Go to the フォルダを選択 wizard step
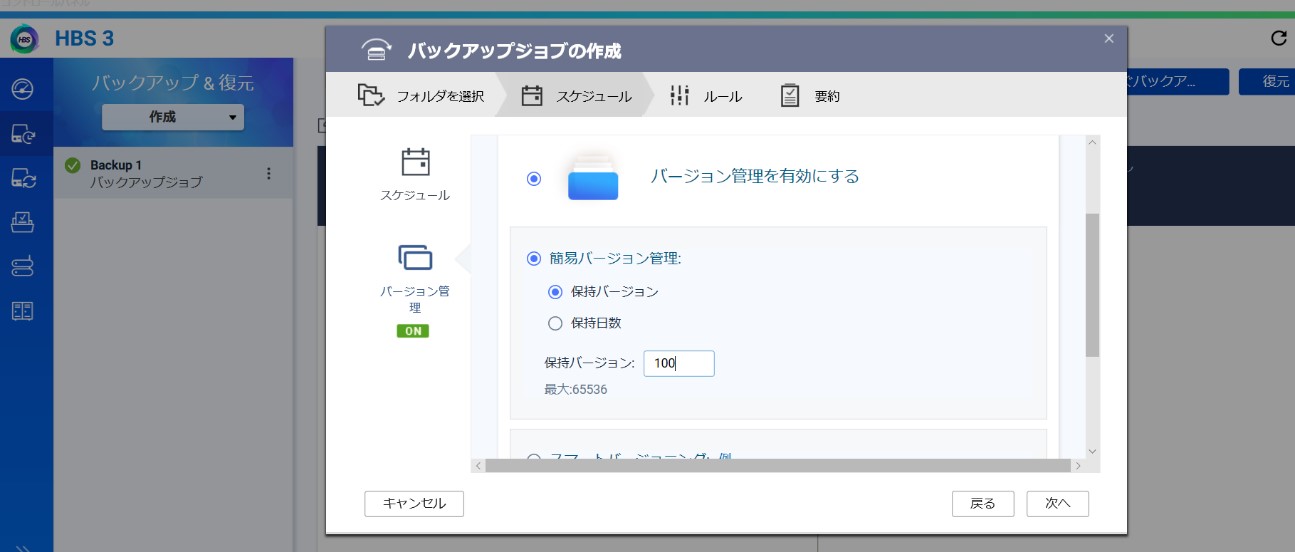 coord(422,96)
